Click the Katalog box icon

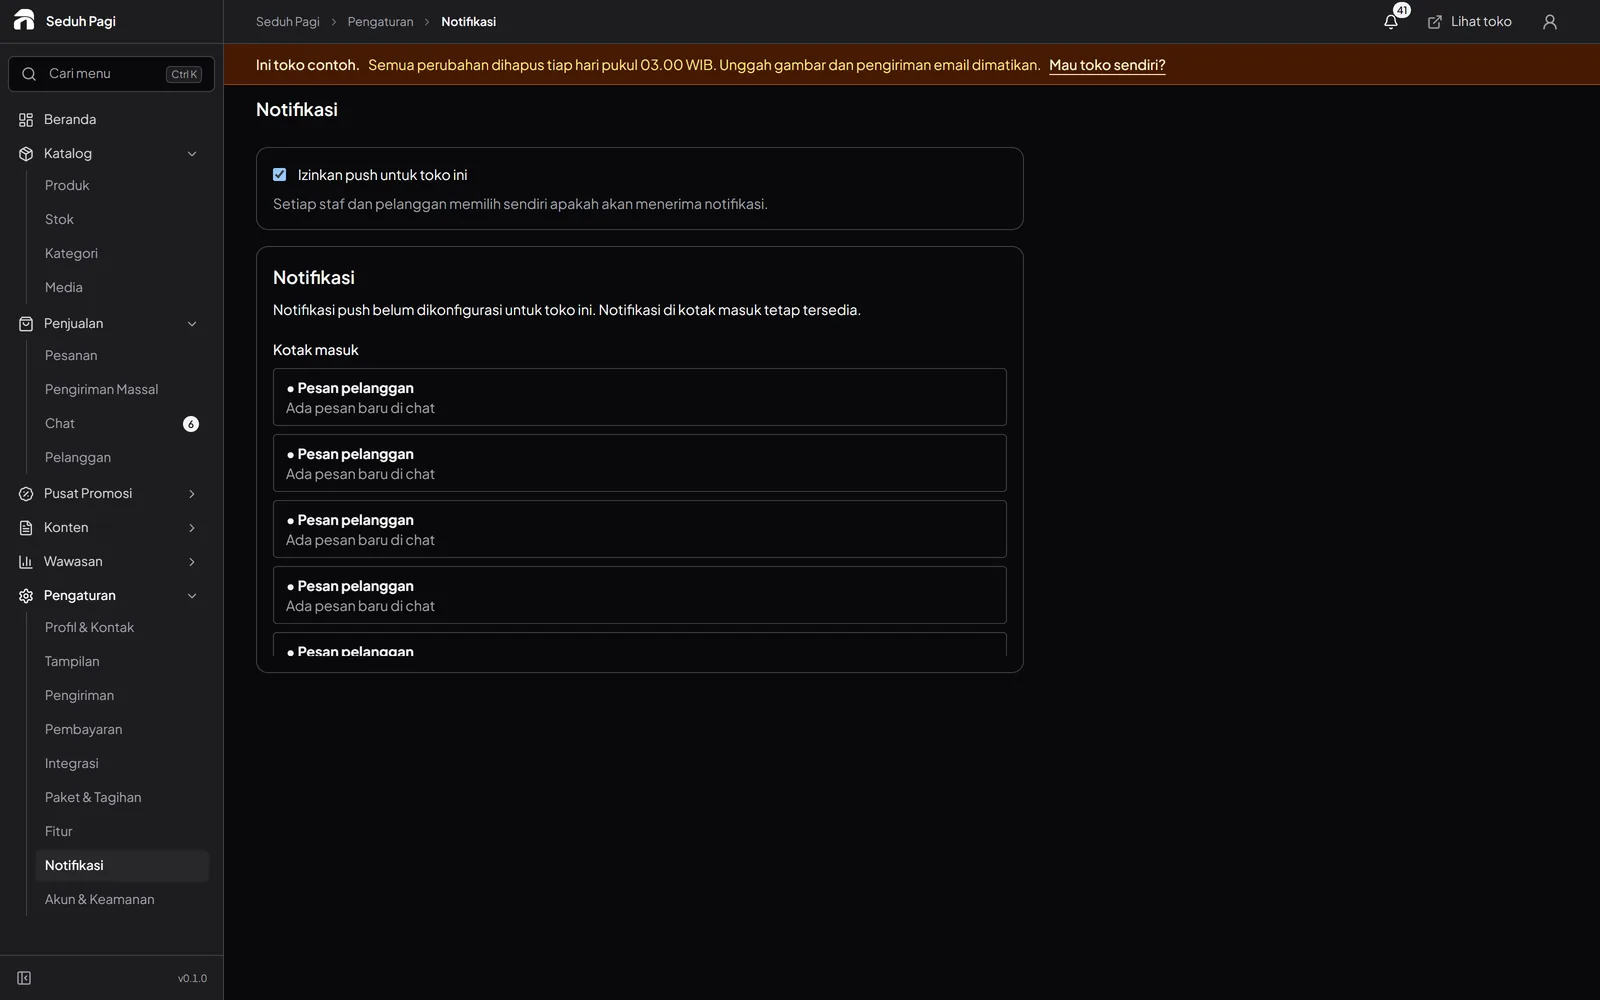(26, 154)
